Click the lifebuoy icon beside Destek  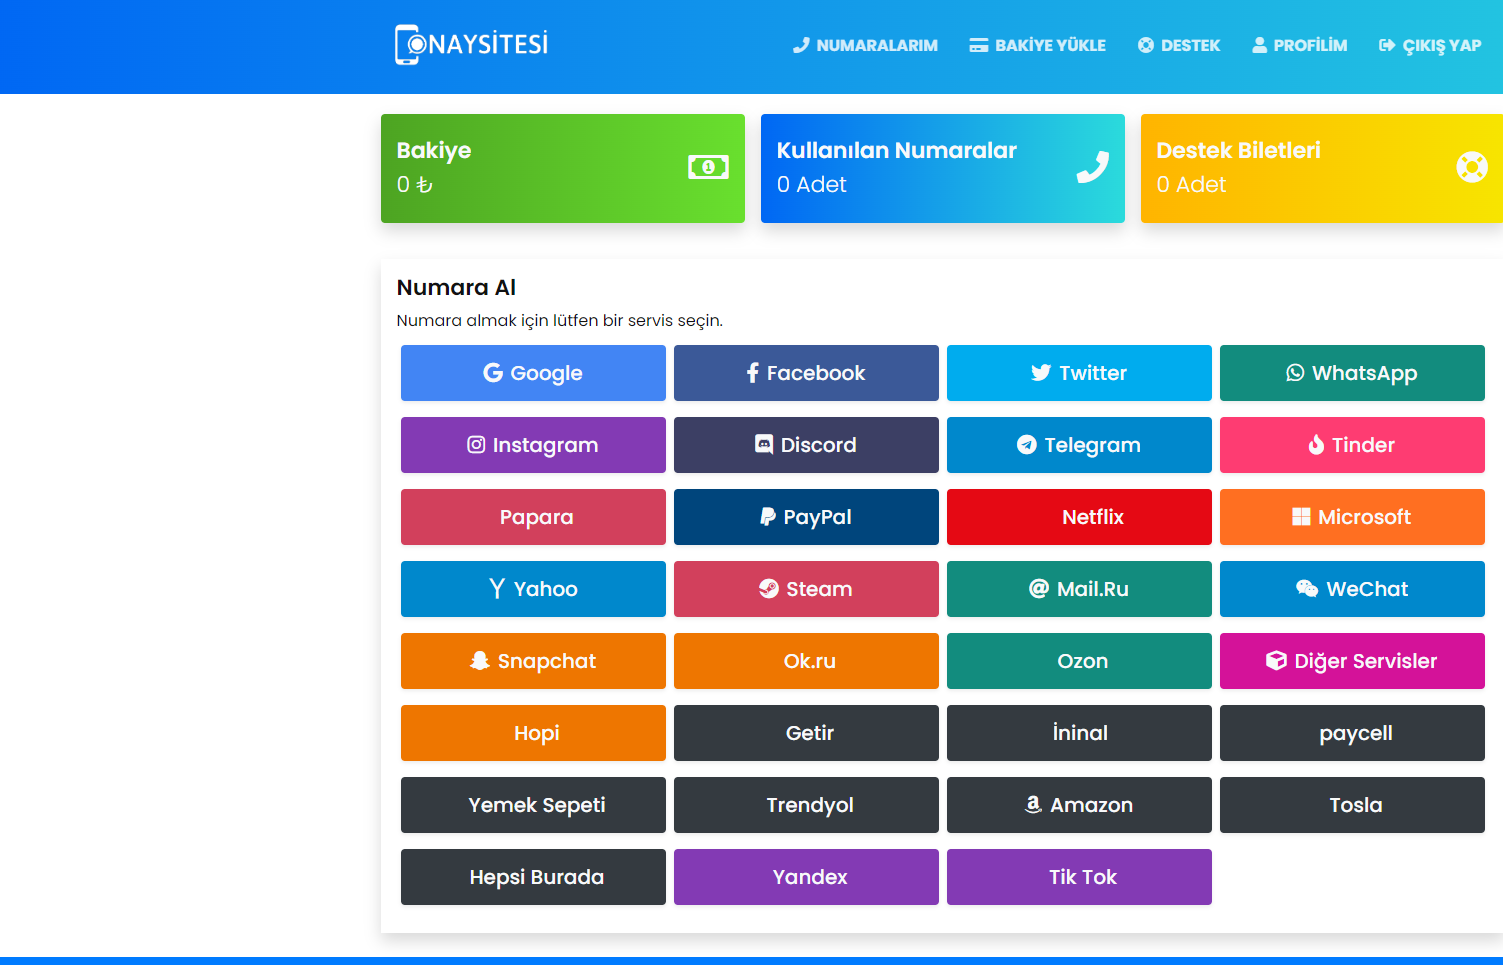coord(1146,45)
